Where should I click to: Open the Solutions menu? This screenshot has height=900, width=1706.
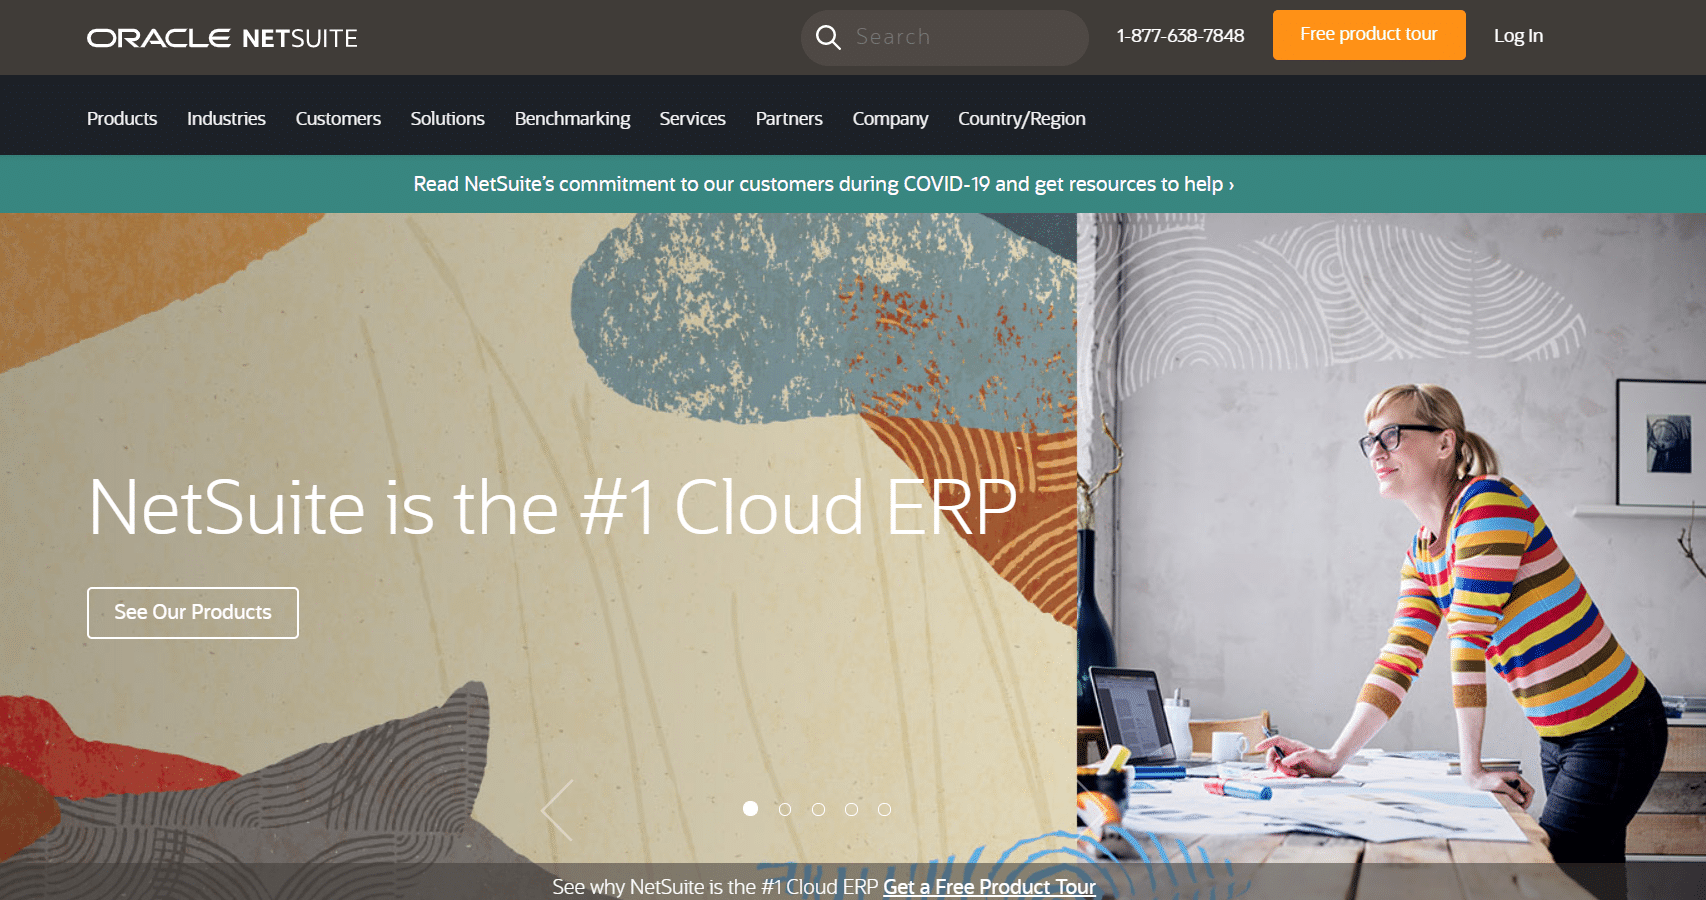tap(447, 119)
